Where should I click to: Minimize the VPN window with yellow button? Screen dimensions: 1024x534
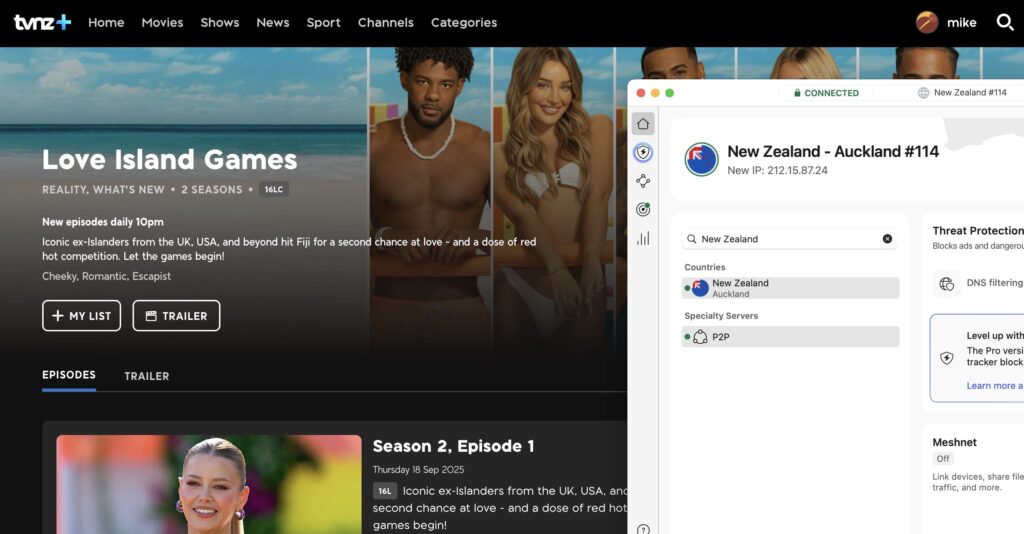tap(655, 93)
